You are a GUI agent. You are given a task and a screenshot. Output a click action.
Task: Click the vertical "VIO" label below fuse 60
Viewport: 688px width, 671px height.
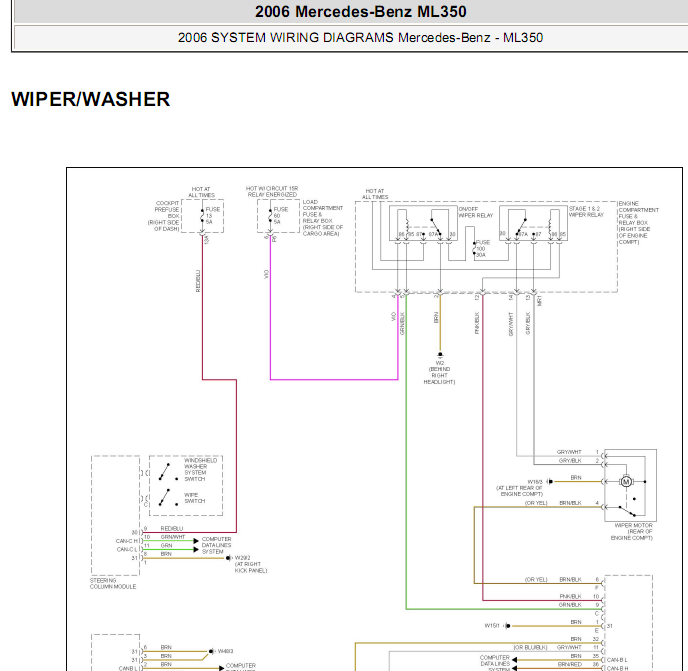[266, 274]
